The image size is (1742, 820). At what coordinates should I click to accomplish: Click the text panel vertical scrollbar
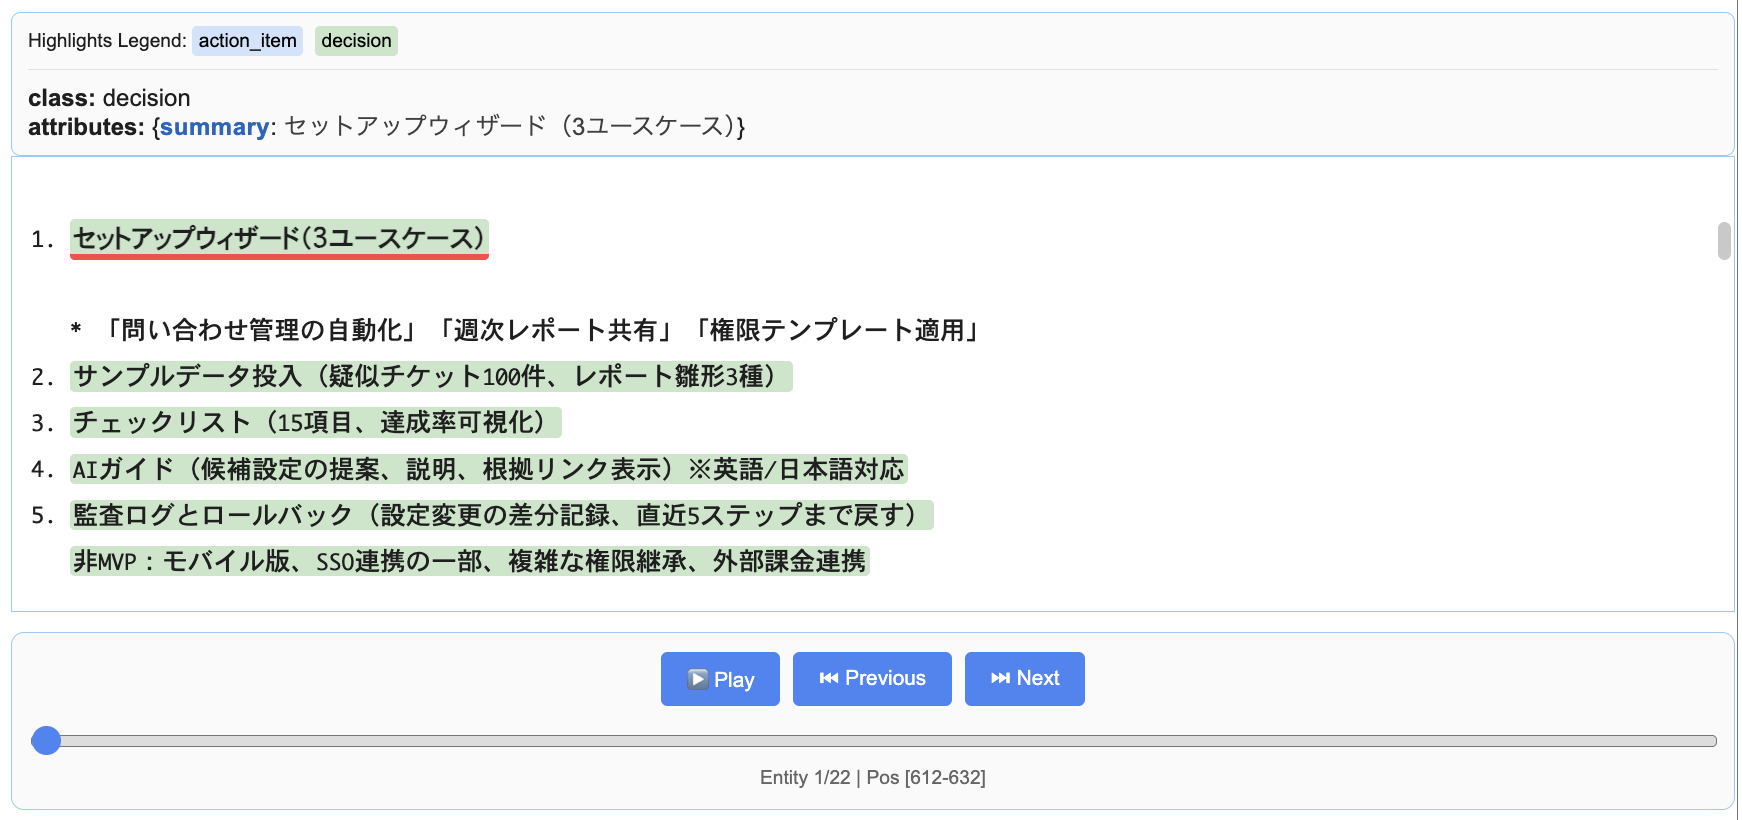click(x=1724, y=241)
